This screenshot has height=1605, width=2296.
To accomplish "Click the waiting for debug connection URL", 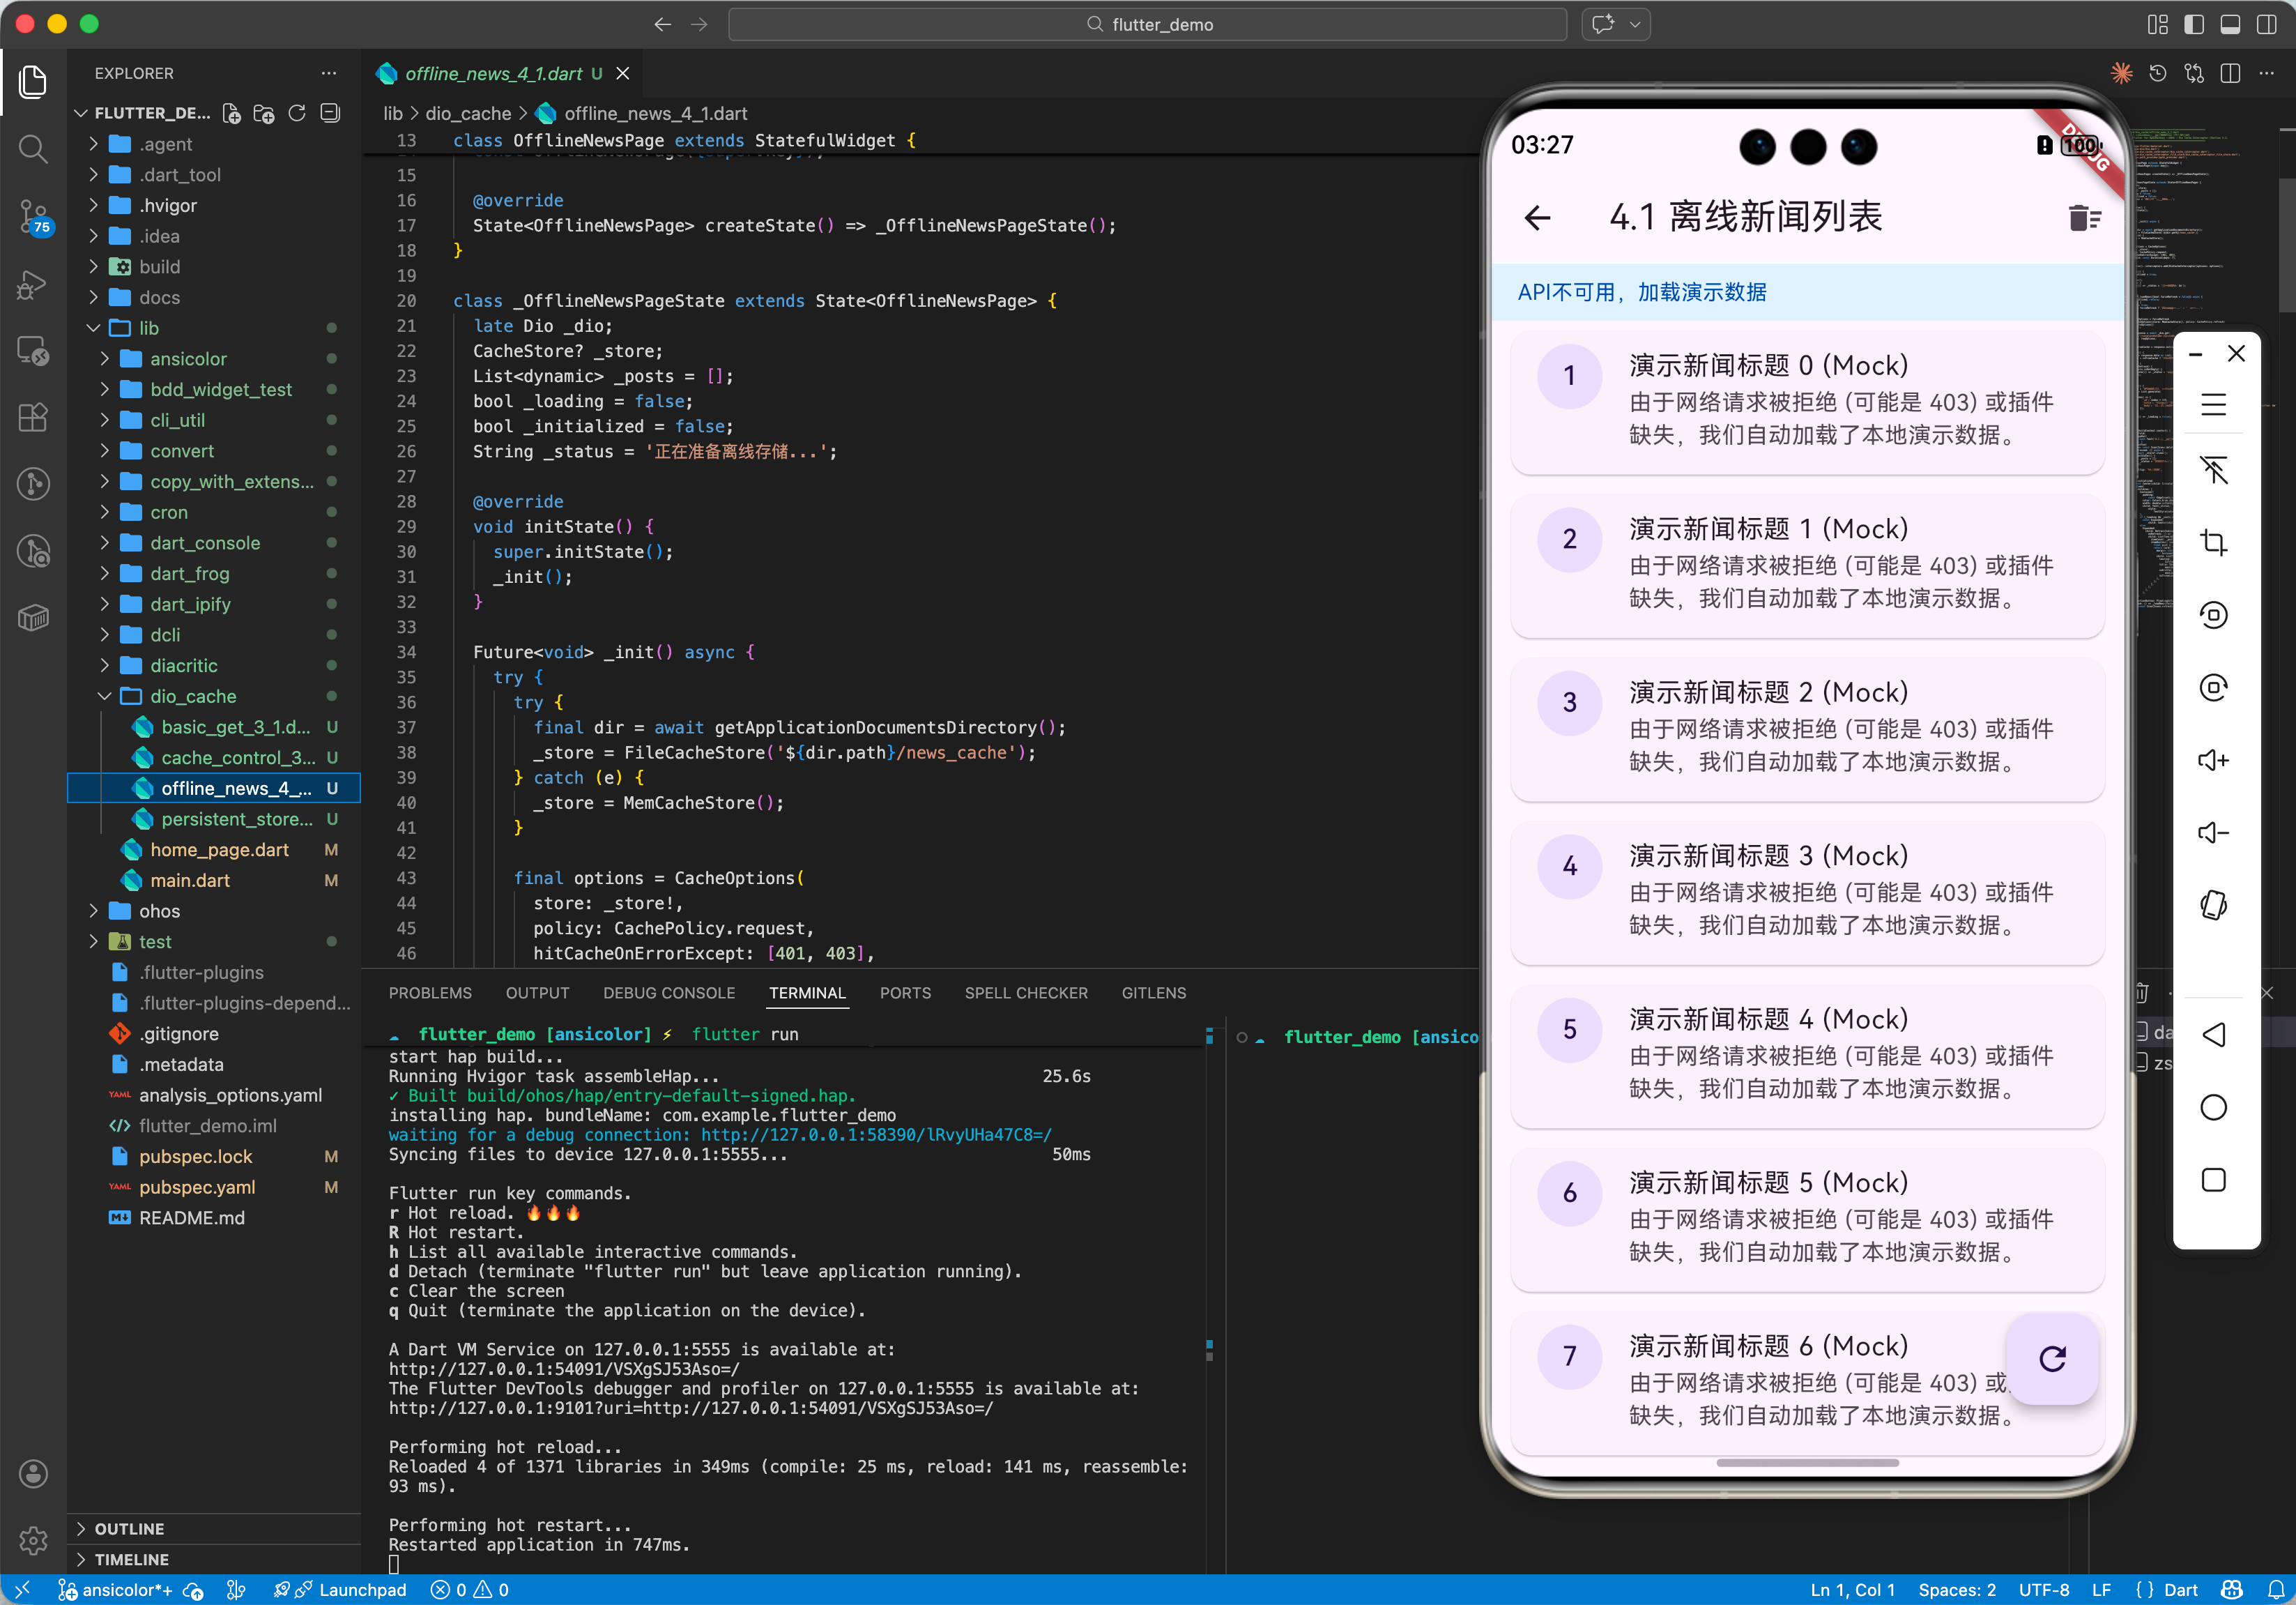I will click(x=875, y=1135).
